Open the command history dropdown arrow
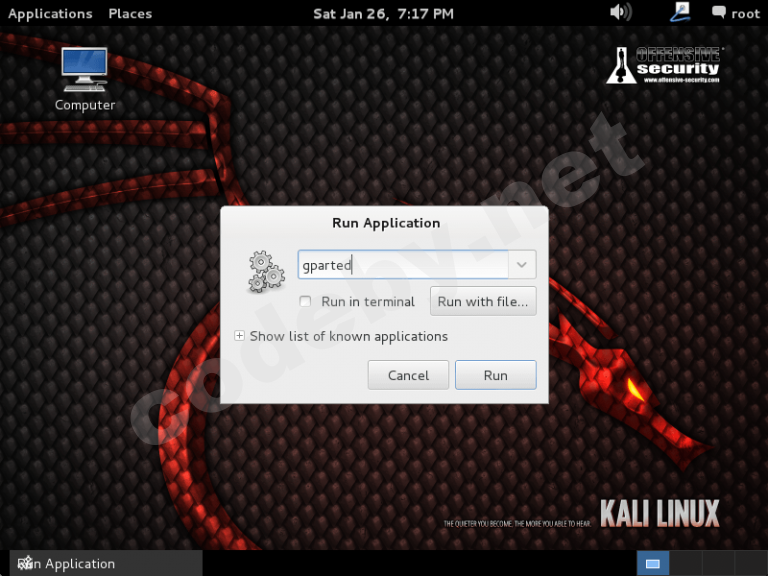Screen dimensions: 768x576 522,264
